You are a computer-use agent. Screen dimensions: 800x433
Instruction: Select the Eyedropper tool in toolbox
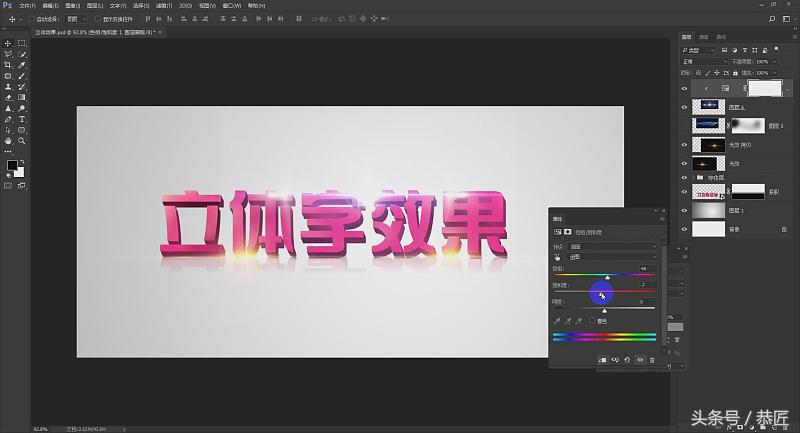coord(21,65)
